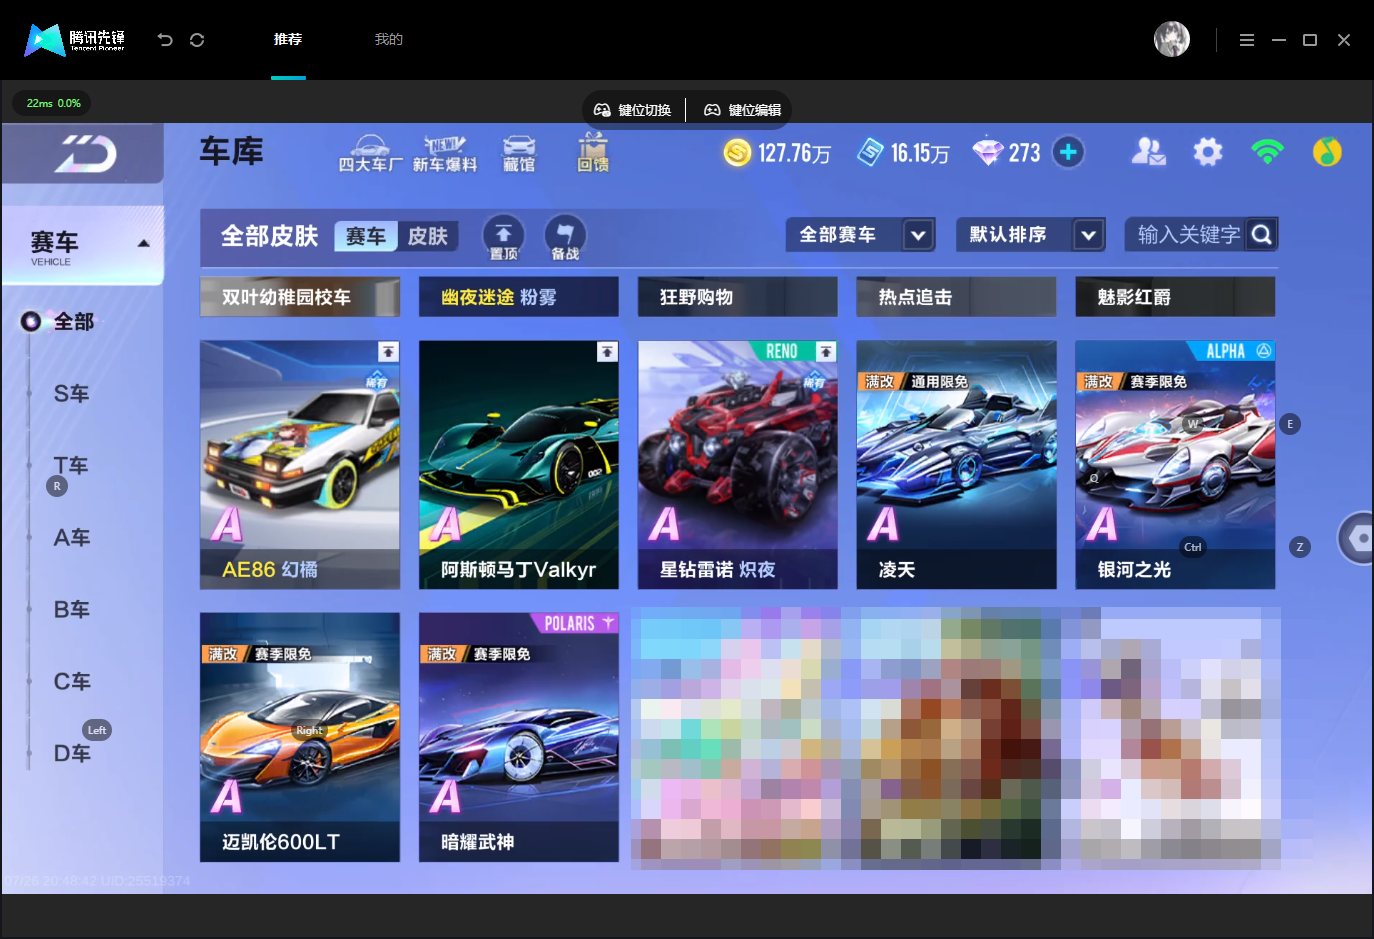Click the blue plus to add diamonds
1374x939 pixels.
click(x=1068, y=152)
